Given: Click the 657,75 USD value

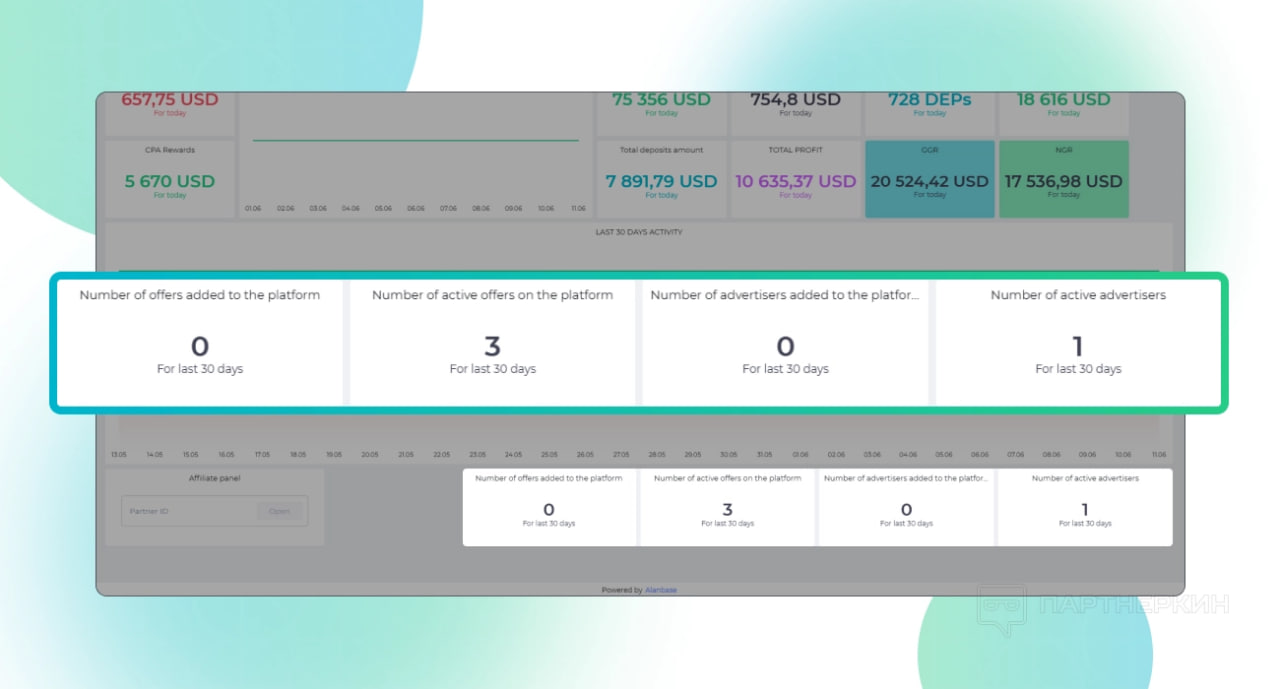Looking at the screenshot, I should pos(170,100).
